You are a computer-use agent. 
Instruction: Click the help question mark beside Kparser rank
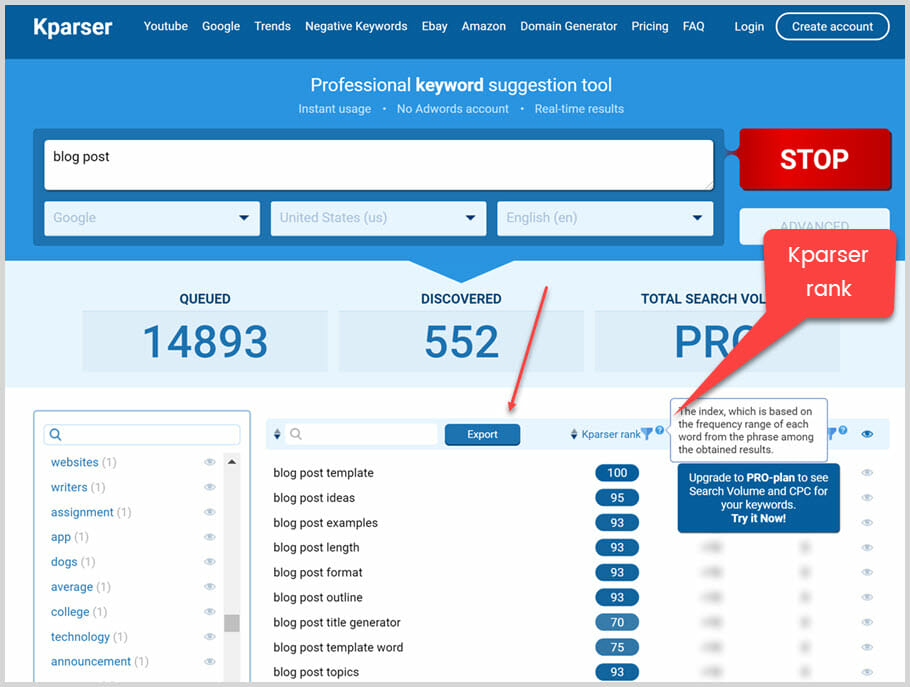659,430
